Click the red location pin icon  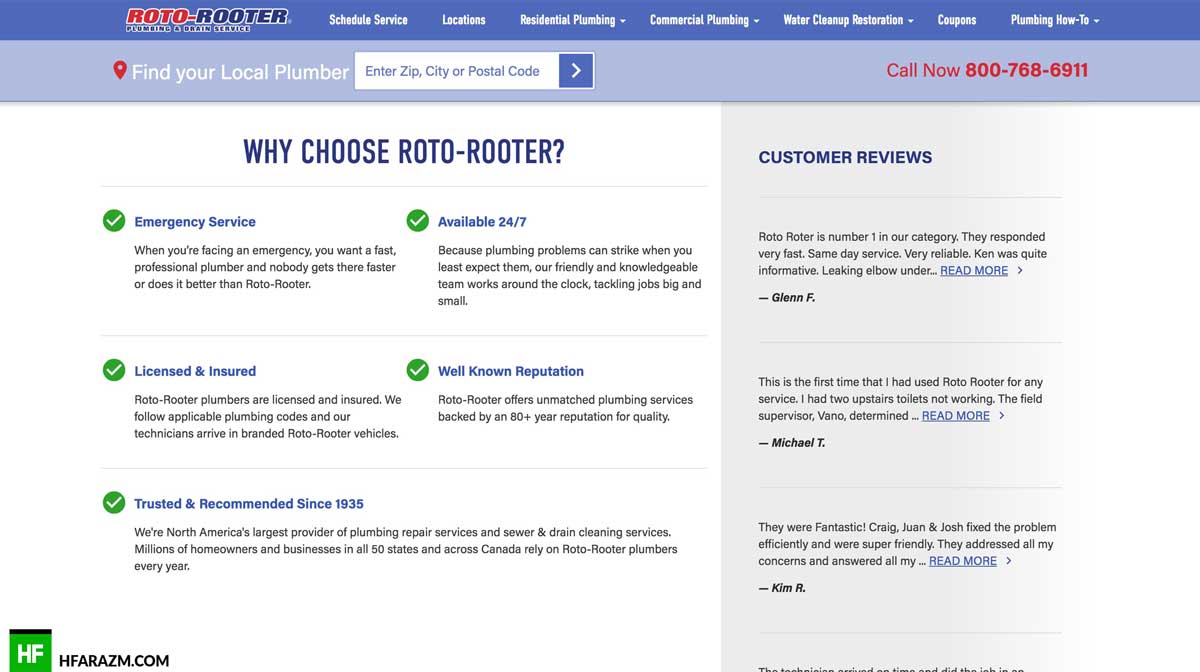[119, 71]
